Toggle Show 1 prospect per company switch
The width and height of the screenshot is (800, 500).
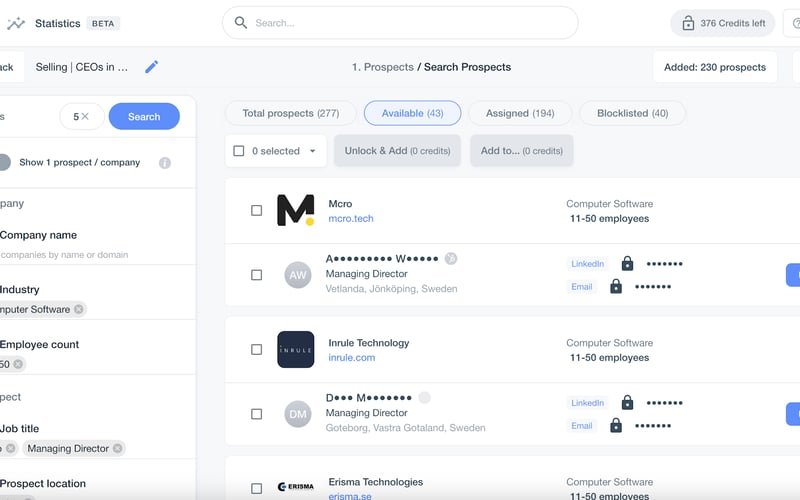click(x=4, y=162)
